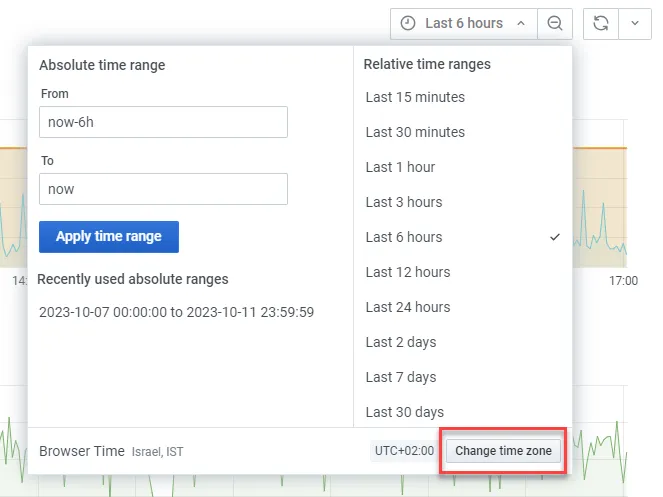Open the refresh interval dropdown arrow
The width and height of the screenshot is (663, 497).
click(x=635, y=23)
